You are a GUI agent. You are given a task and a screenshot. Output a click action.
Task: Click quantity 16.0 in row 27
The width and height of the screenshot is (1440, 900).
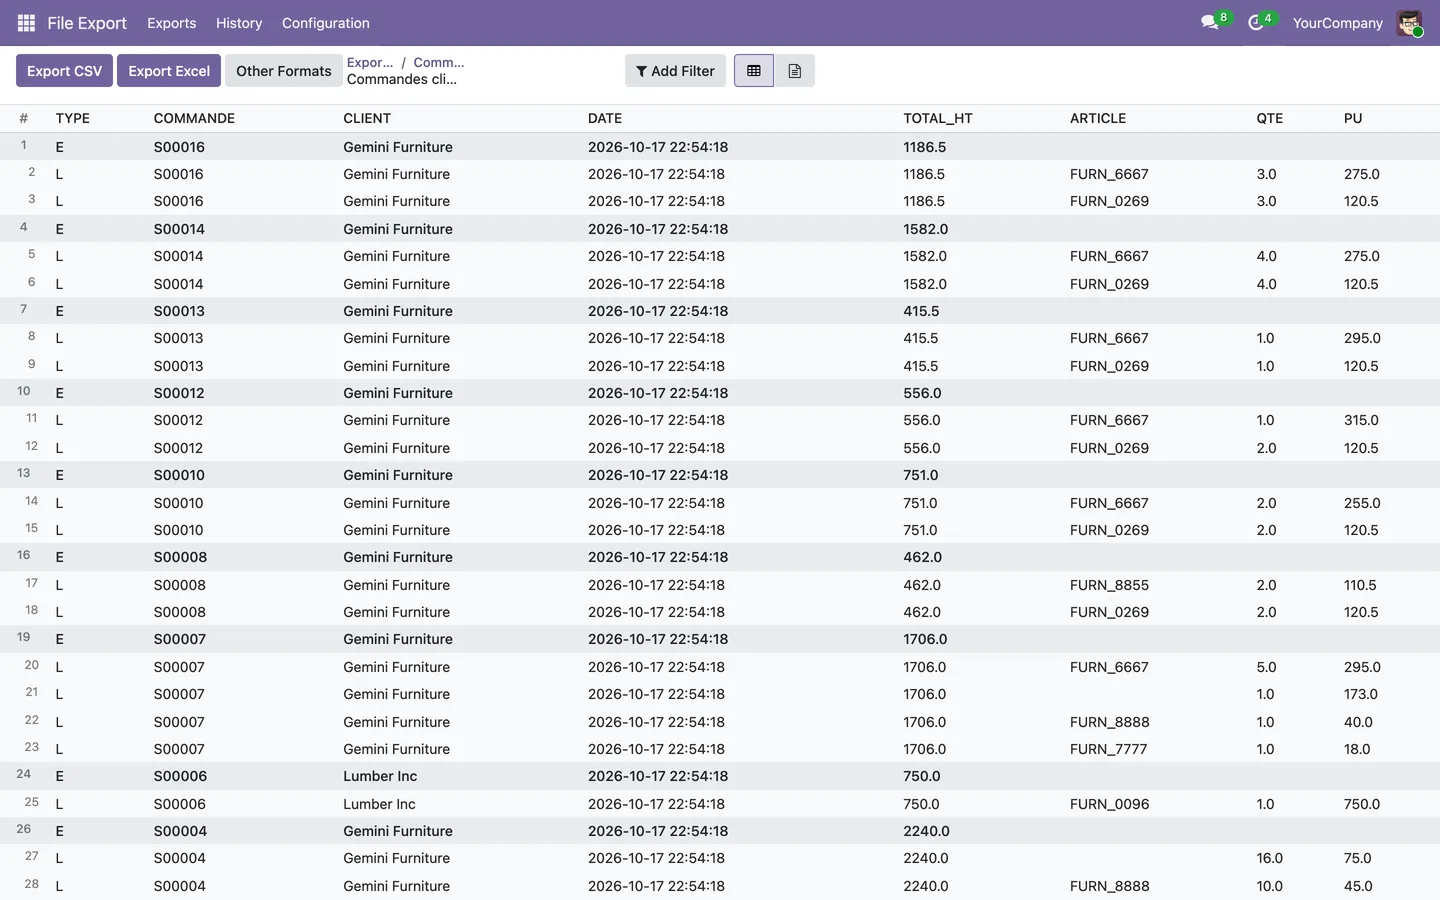tap(1270, 858)
